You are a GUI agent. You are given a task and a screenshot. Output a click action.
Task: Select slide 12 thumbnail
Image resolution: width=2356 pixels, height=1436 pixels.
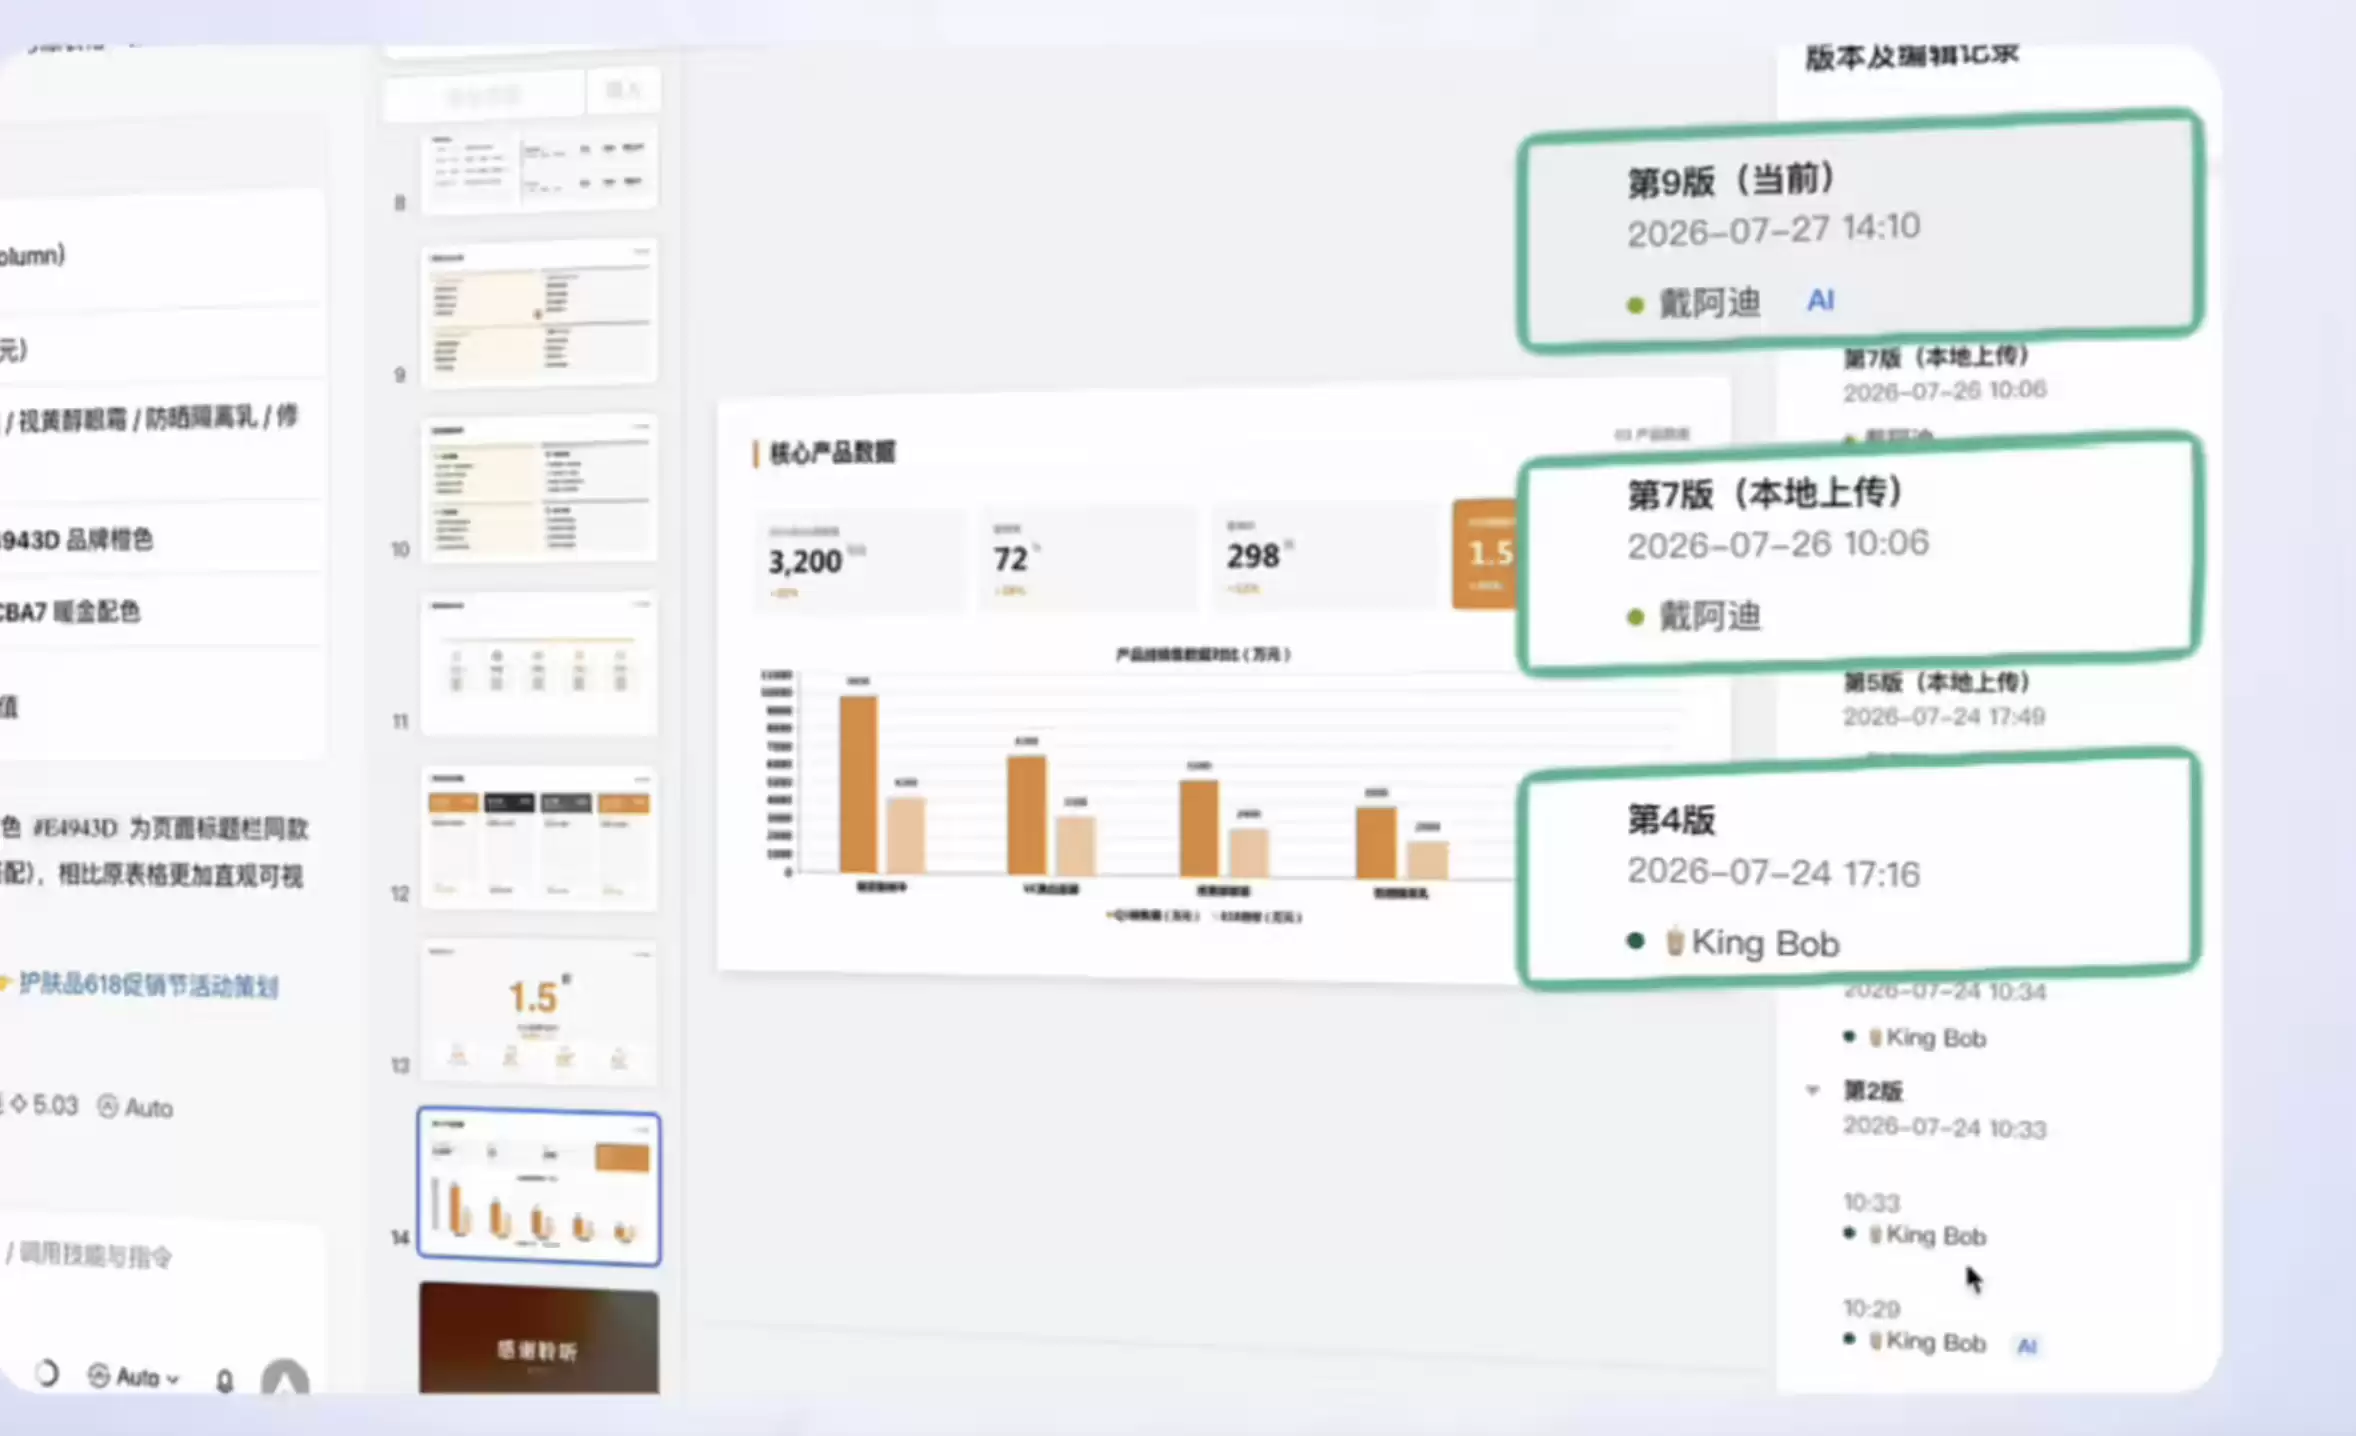[x=539, y=837]
